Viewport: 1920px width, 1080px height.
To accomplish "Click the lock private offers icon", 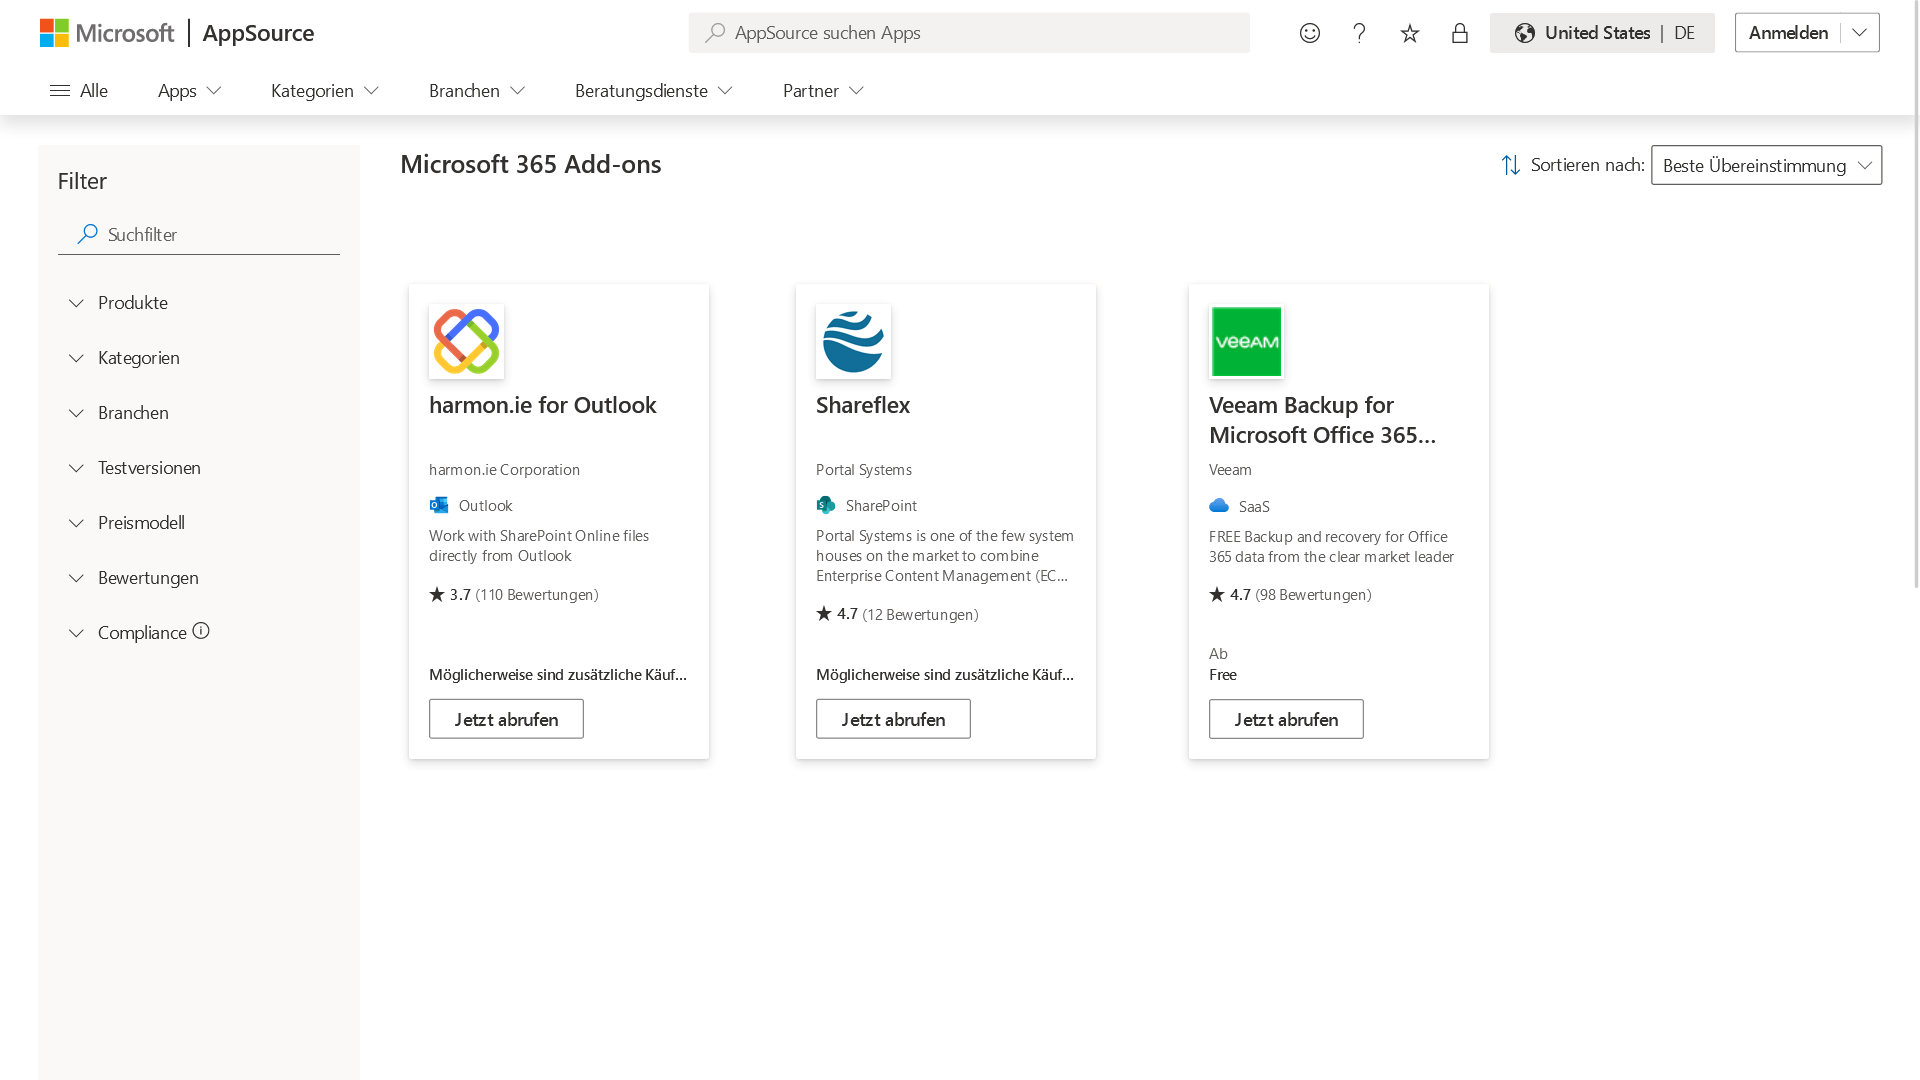I will point(1460,33).
